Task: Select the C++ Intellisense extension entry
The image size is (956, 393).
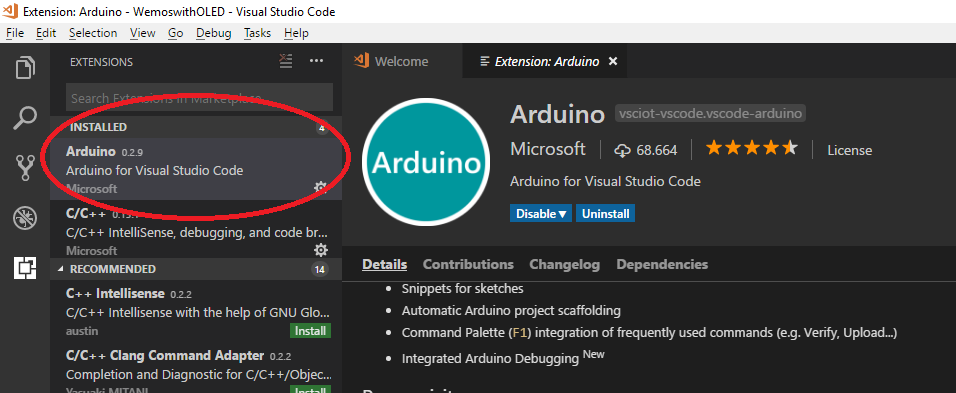Action: 196,311
